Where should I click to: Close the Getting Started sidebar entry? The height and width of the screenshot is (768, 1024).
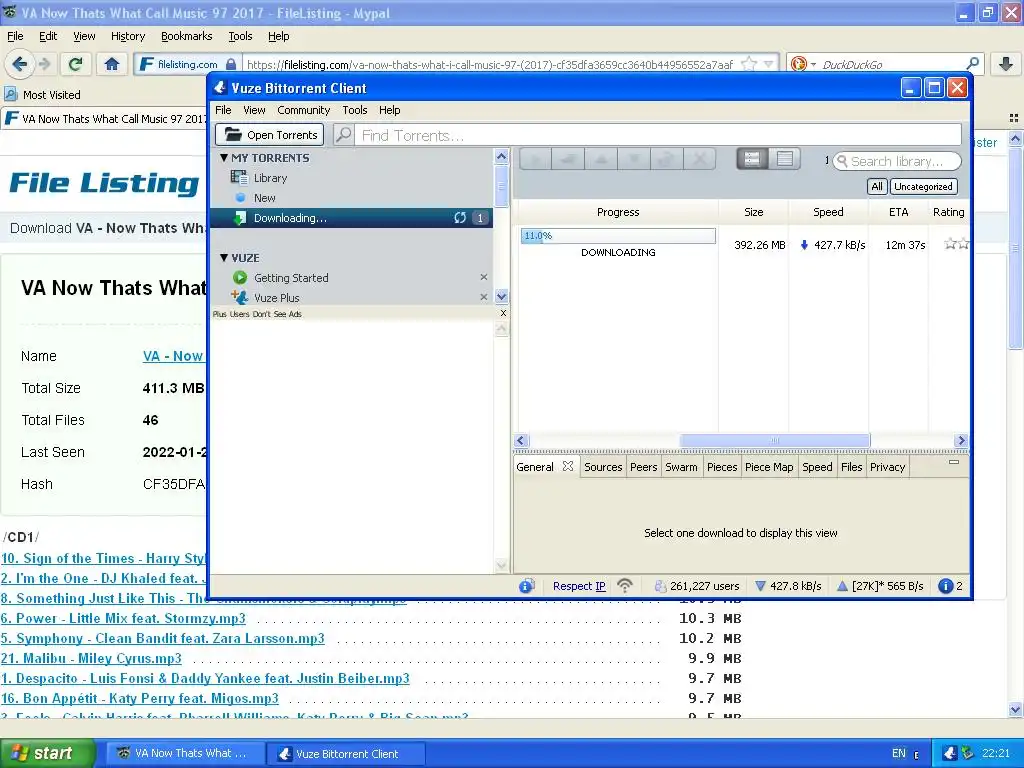[x=484, y=277]
